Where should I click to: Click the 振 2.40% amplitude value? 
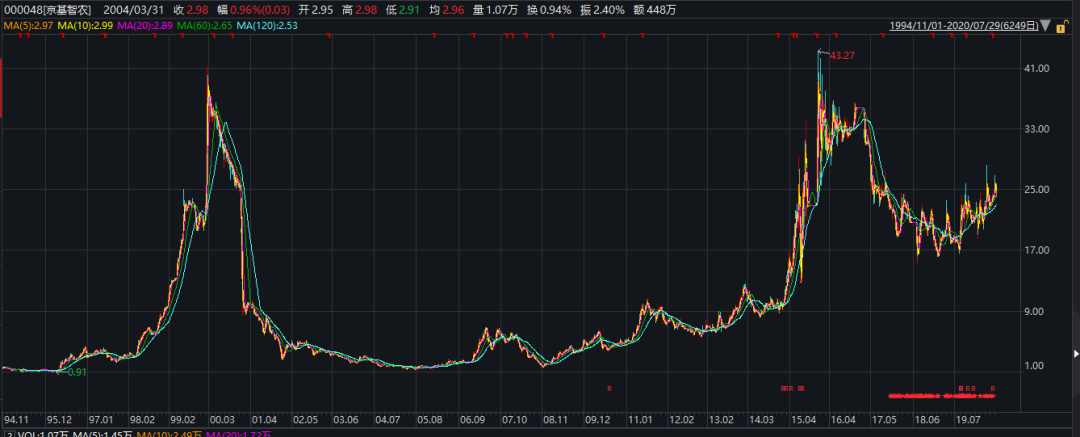click(x=601, y=10)
